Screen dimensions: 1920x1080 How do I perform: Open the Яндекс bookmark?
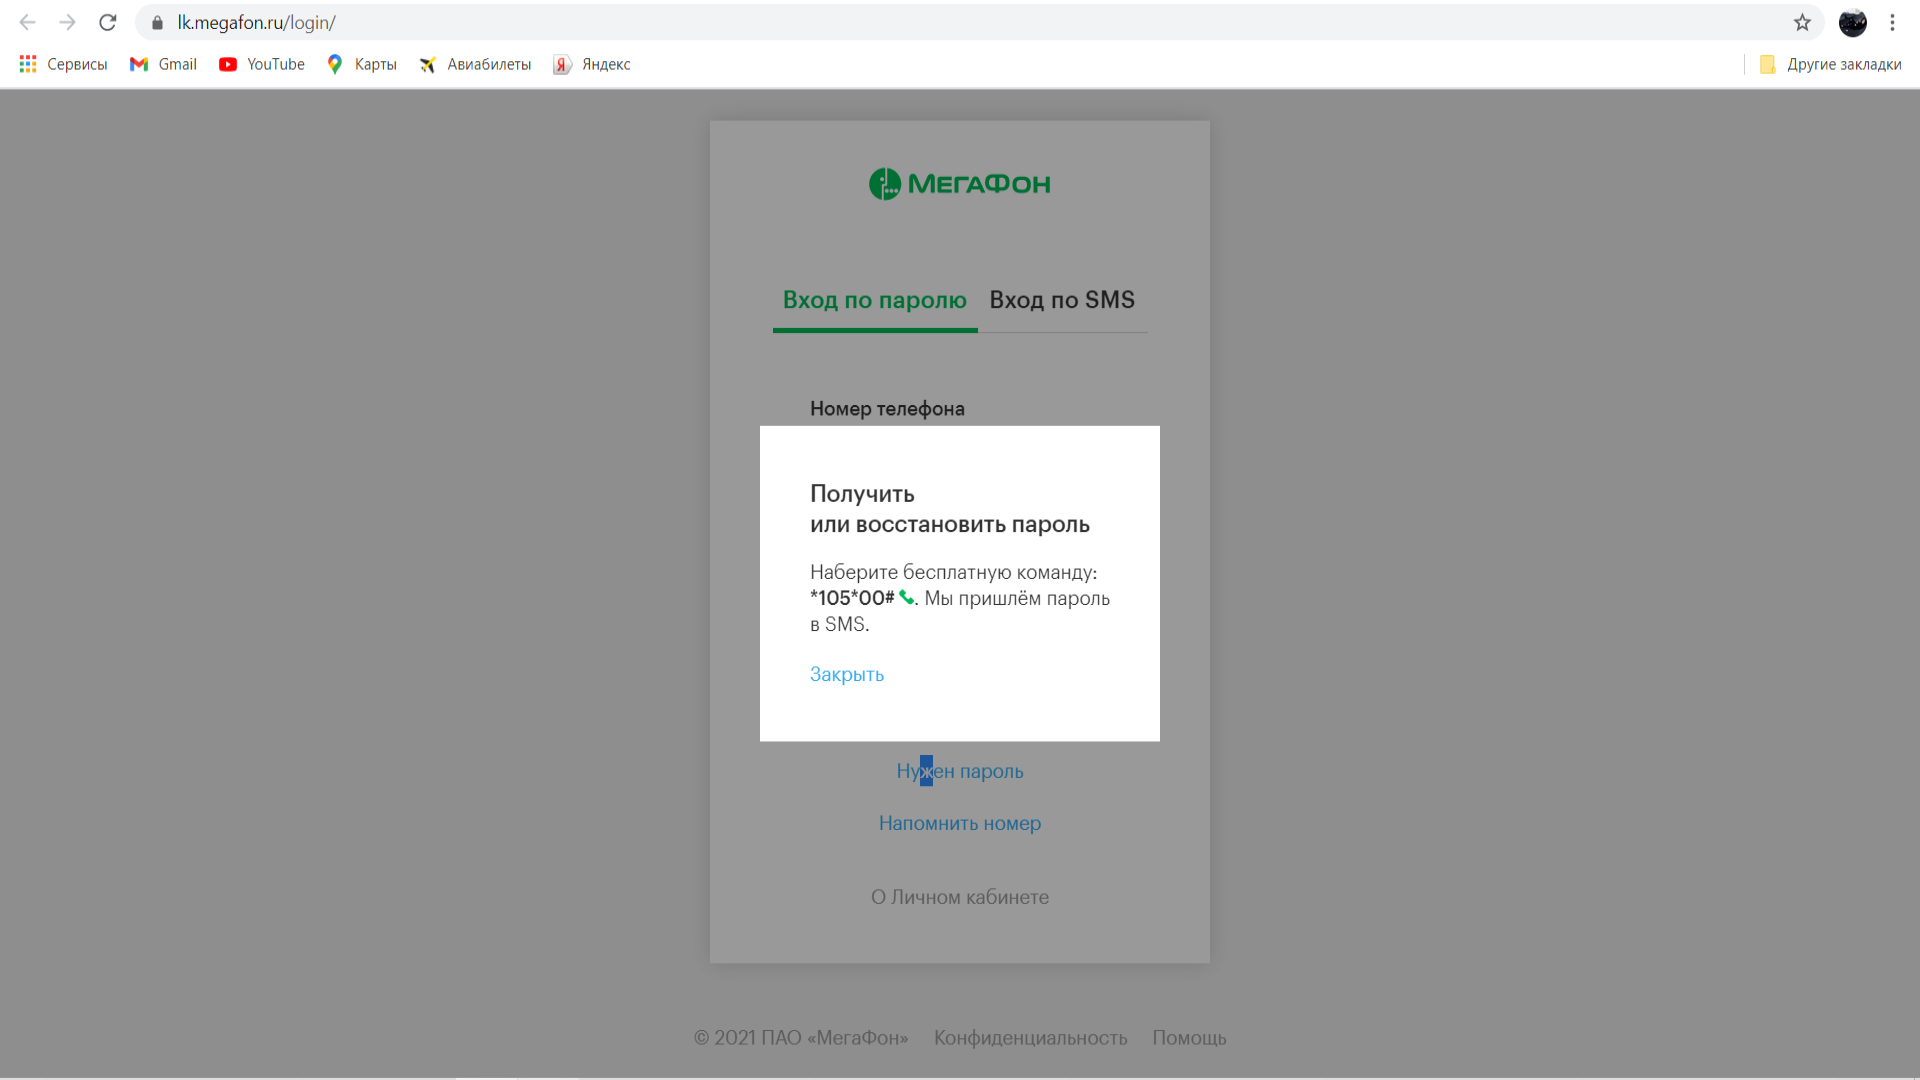592,64
